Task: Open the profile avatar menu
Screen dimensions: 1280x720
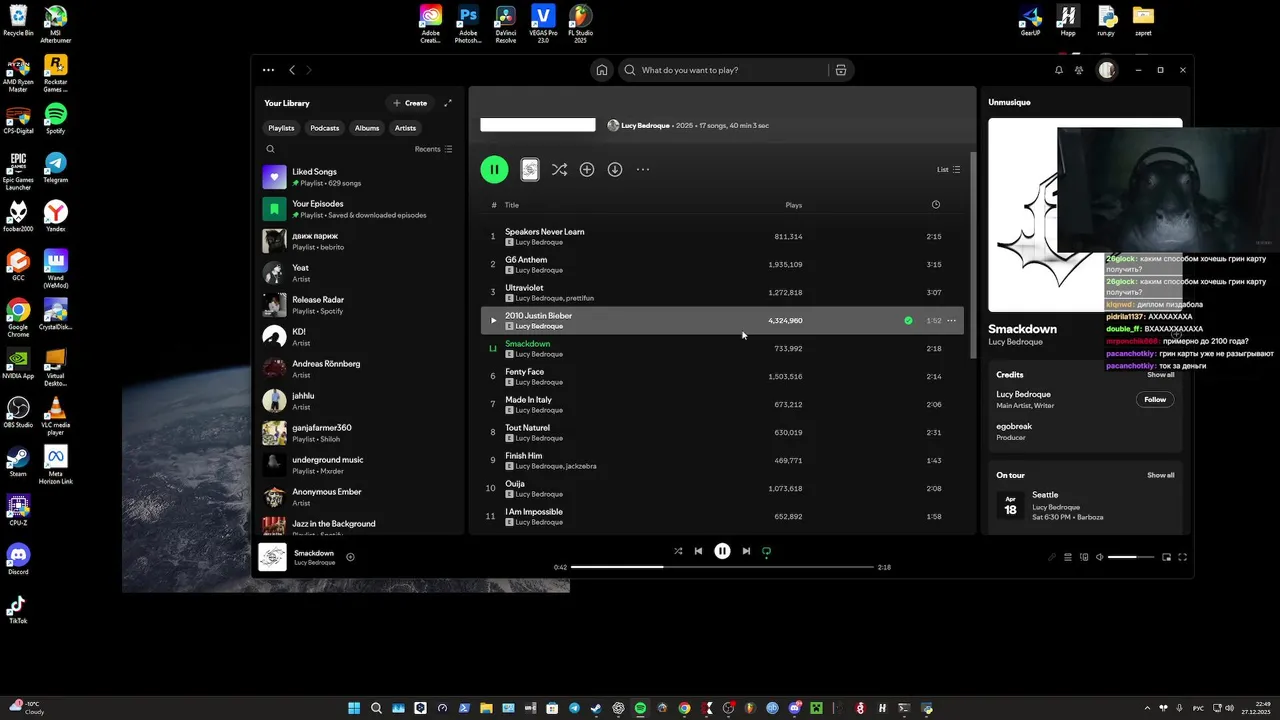Action: click(1107, 70)
